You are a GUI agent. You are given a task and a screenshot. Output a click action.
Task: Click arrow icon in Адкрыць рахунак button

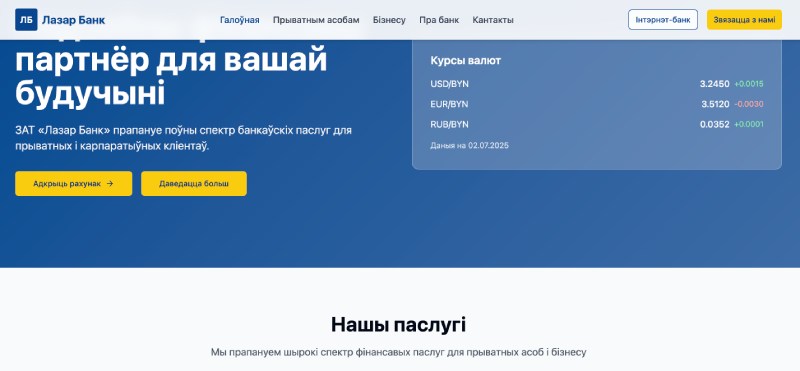point(110,184)
